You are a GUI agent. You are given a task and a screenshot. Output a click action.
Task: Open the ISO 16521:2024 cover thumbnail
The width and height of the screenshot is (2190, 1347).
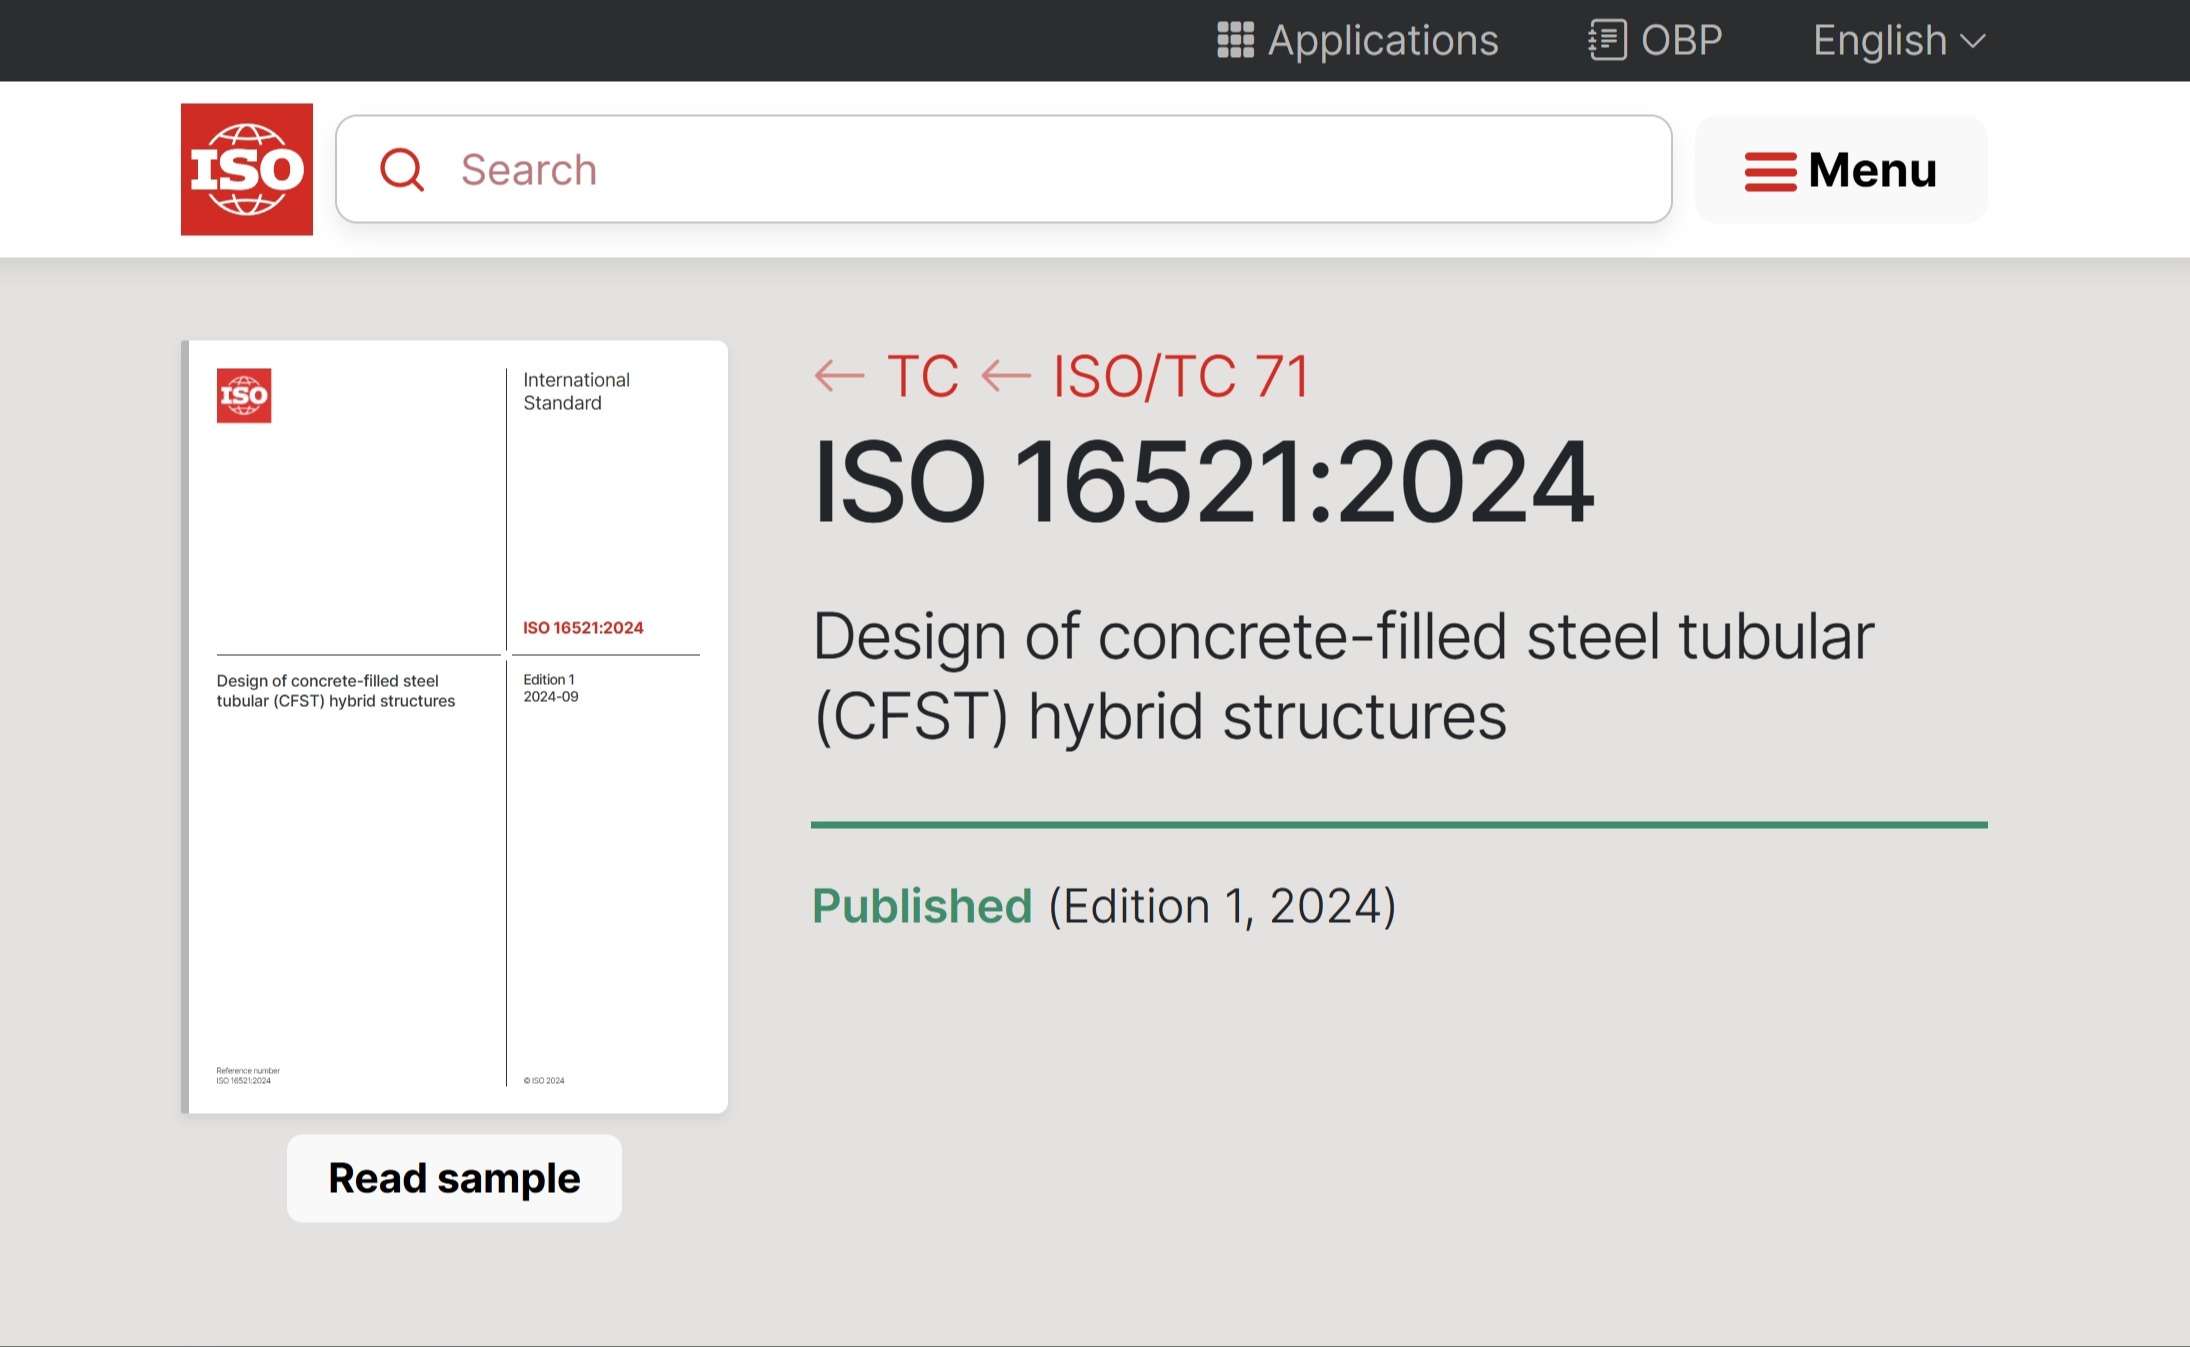pos(456,726)
